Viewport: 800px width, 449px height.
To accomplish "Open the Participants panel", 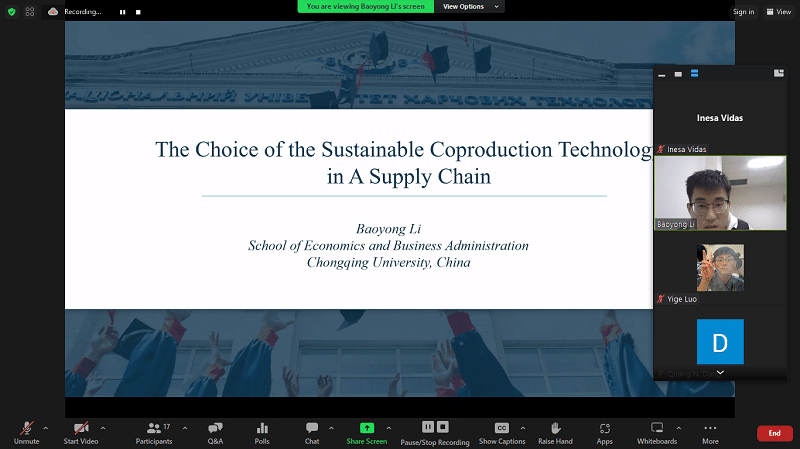I will click(x=153, y=431).
